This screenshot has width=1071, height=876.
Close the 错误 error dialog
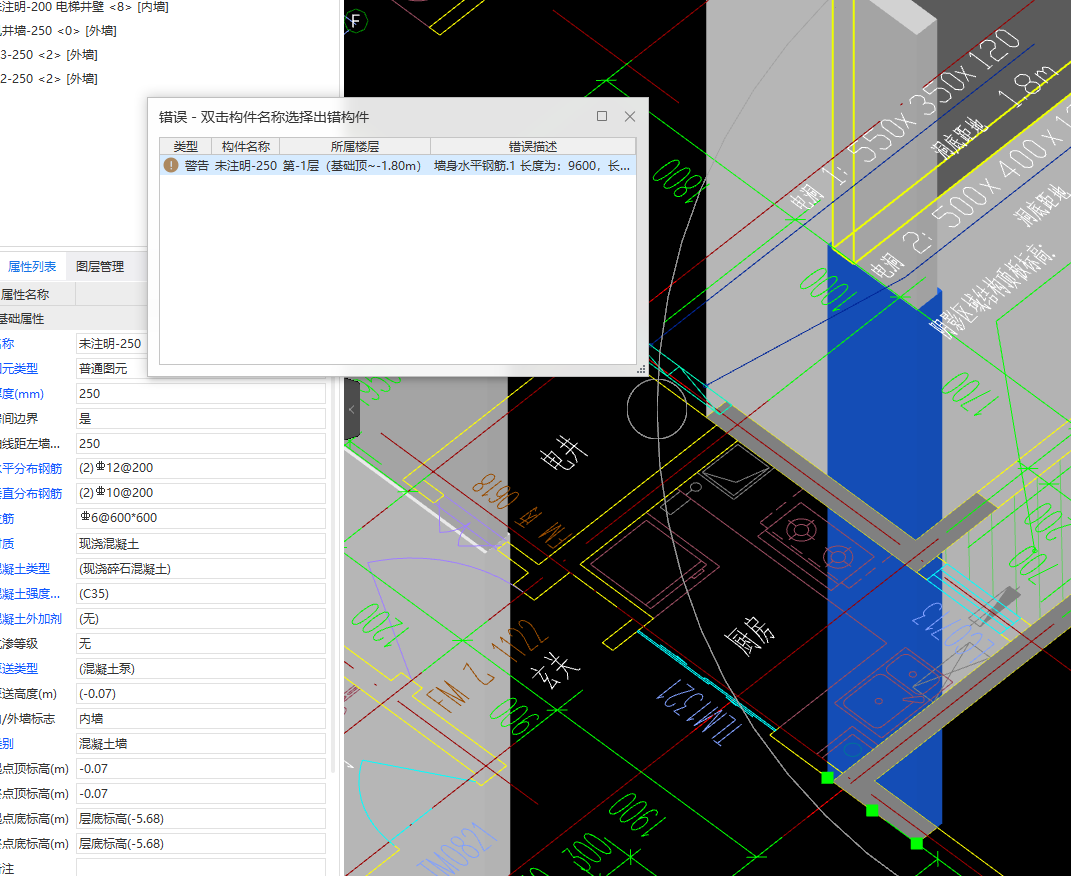[x=630, y=116]
